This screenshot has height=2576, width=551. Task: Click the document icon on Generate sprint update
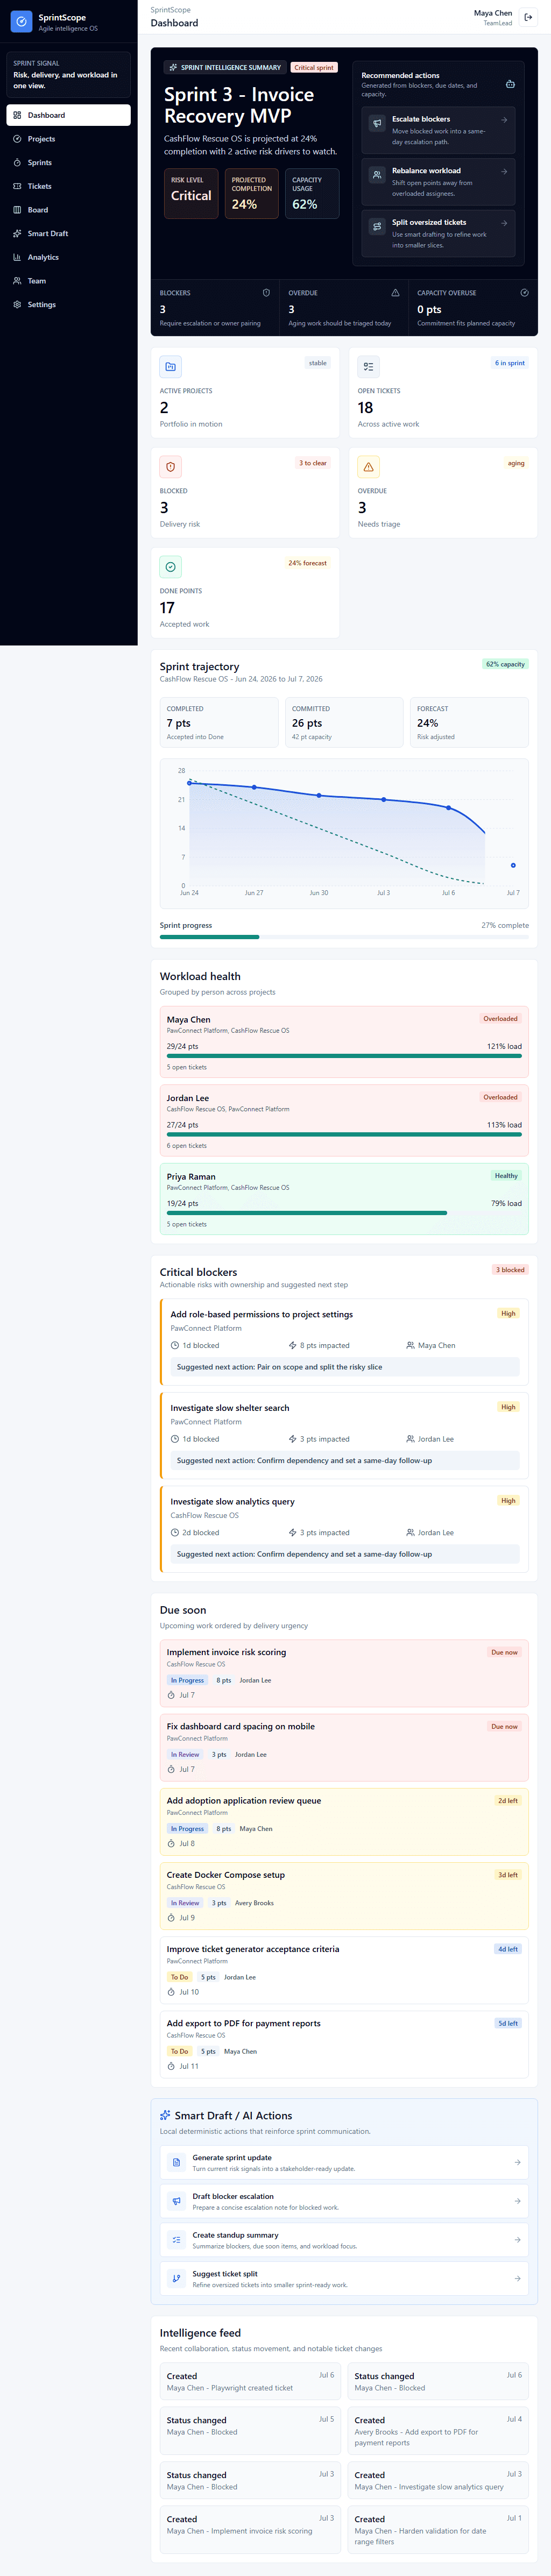click(176, 2162)
